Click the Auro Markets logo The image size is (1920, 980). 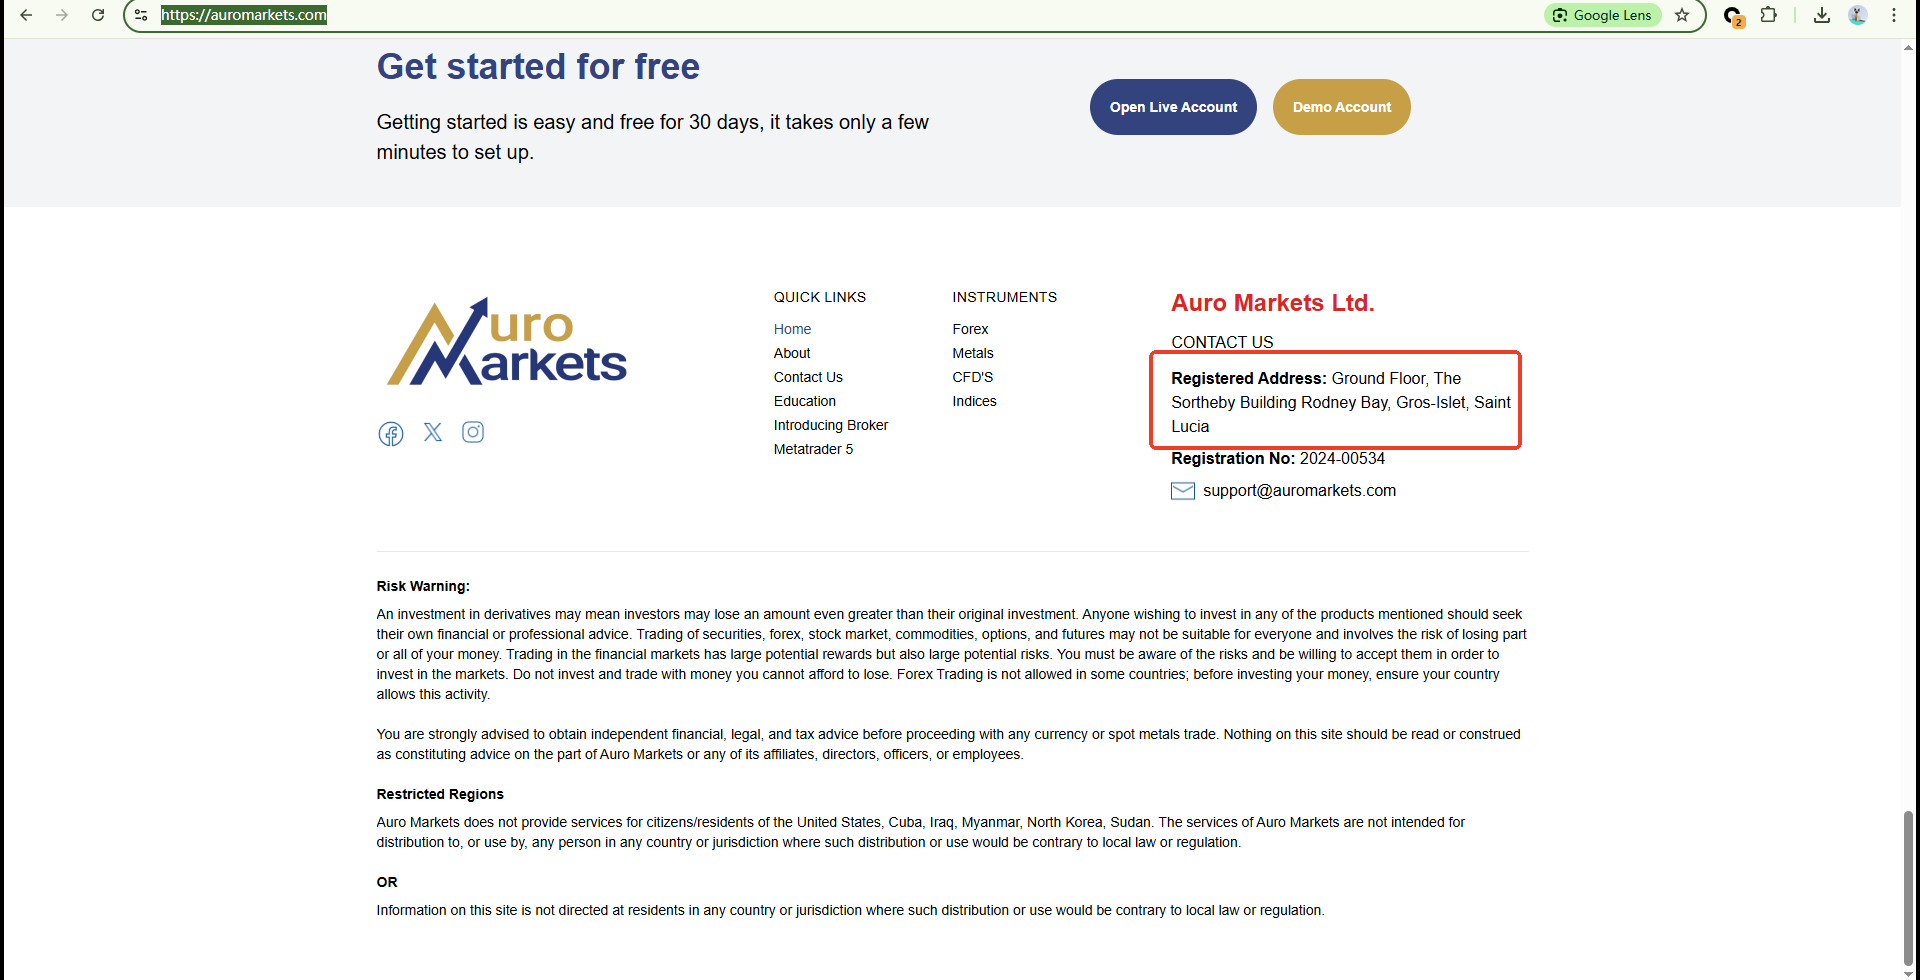pos(507,342)
